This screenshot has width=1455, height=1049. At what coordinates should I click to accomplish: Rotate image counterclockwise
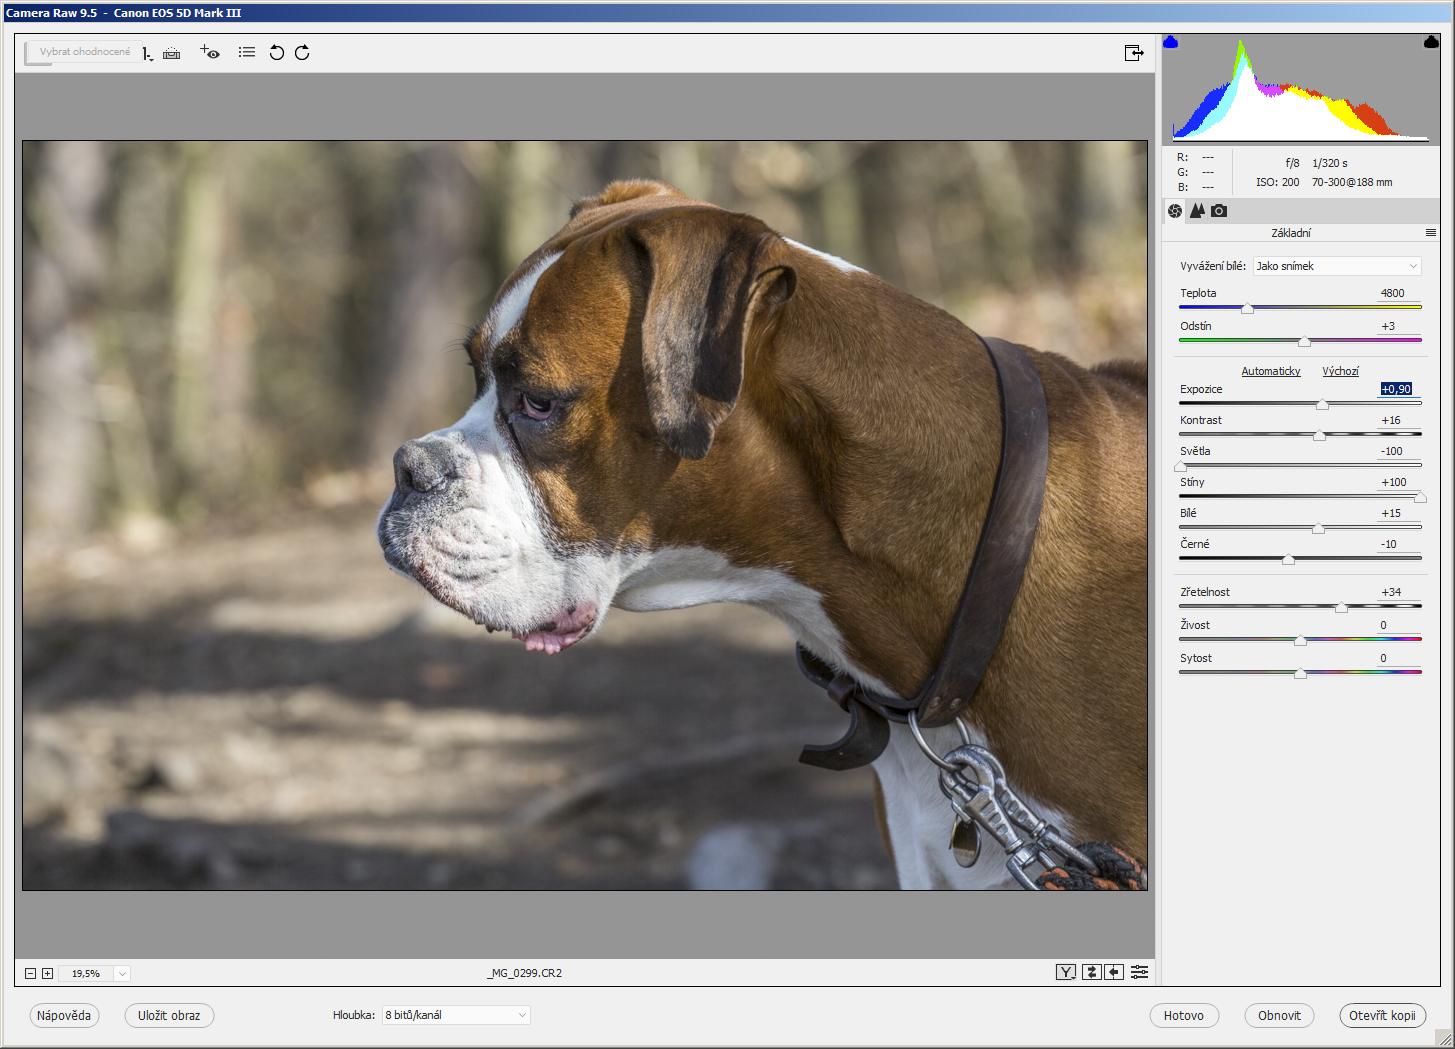click(x=277, y=53)
